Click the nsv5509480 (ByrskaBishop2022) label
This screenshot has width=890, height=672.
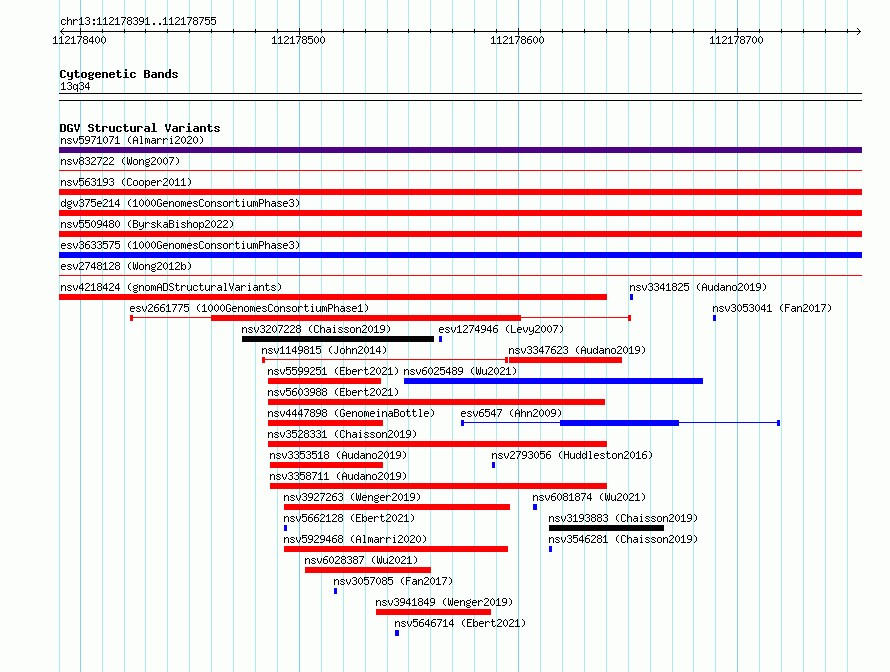point(147,224)
